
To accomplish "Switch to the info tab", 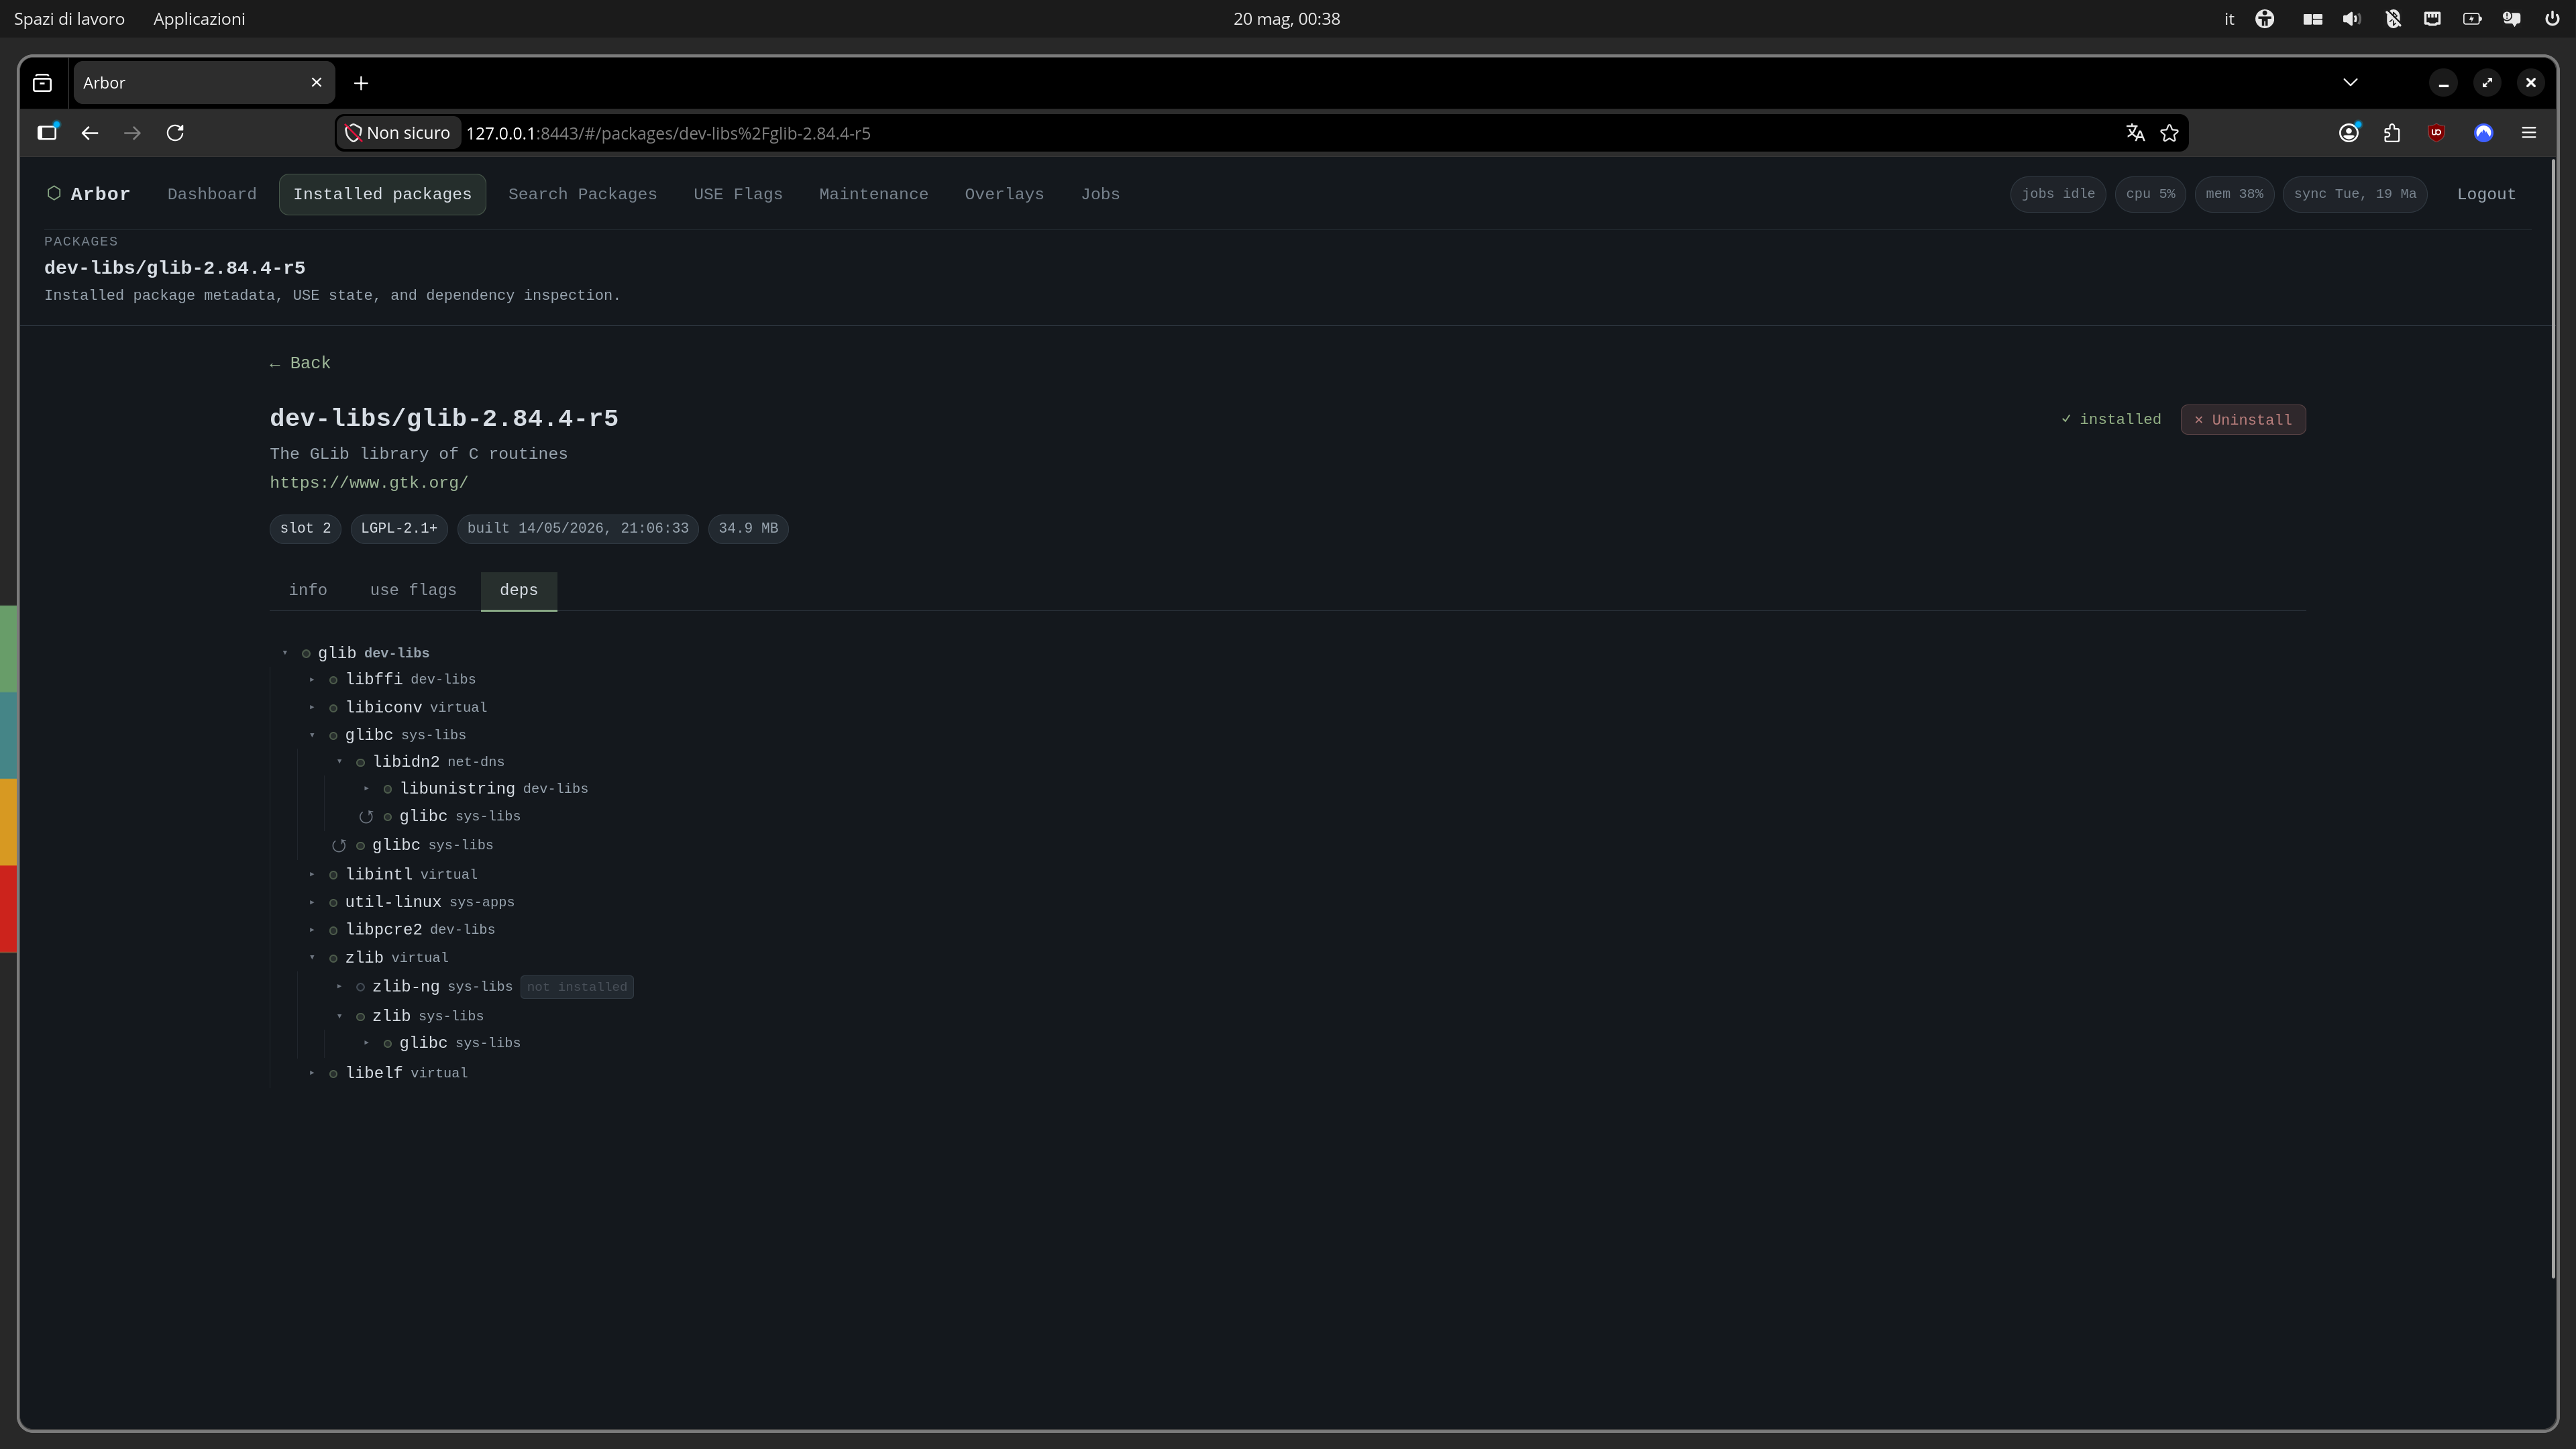I will (x=308, y=590).
